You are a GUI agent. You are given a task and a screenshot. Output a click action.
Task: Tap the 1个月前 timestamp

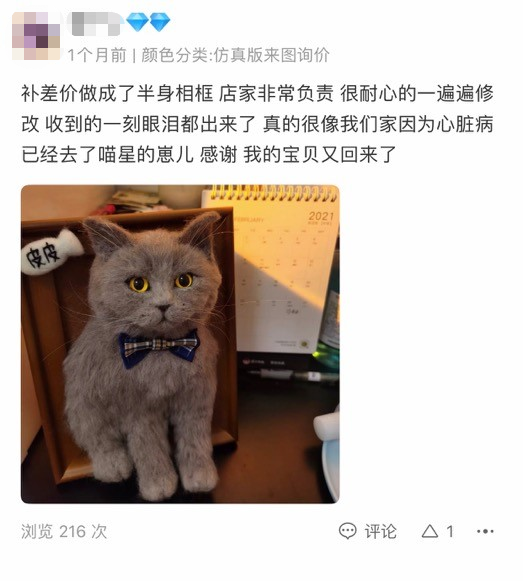pos(97,55)
